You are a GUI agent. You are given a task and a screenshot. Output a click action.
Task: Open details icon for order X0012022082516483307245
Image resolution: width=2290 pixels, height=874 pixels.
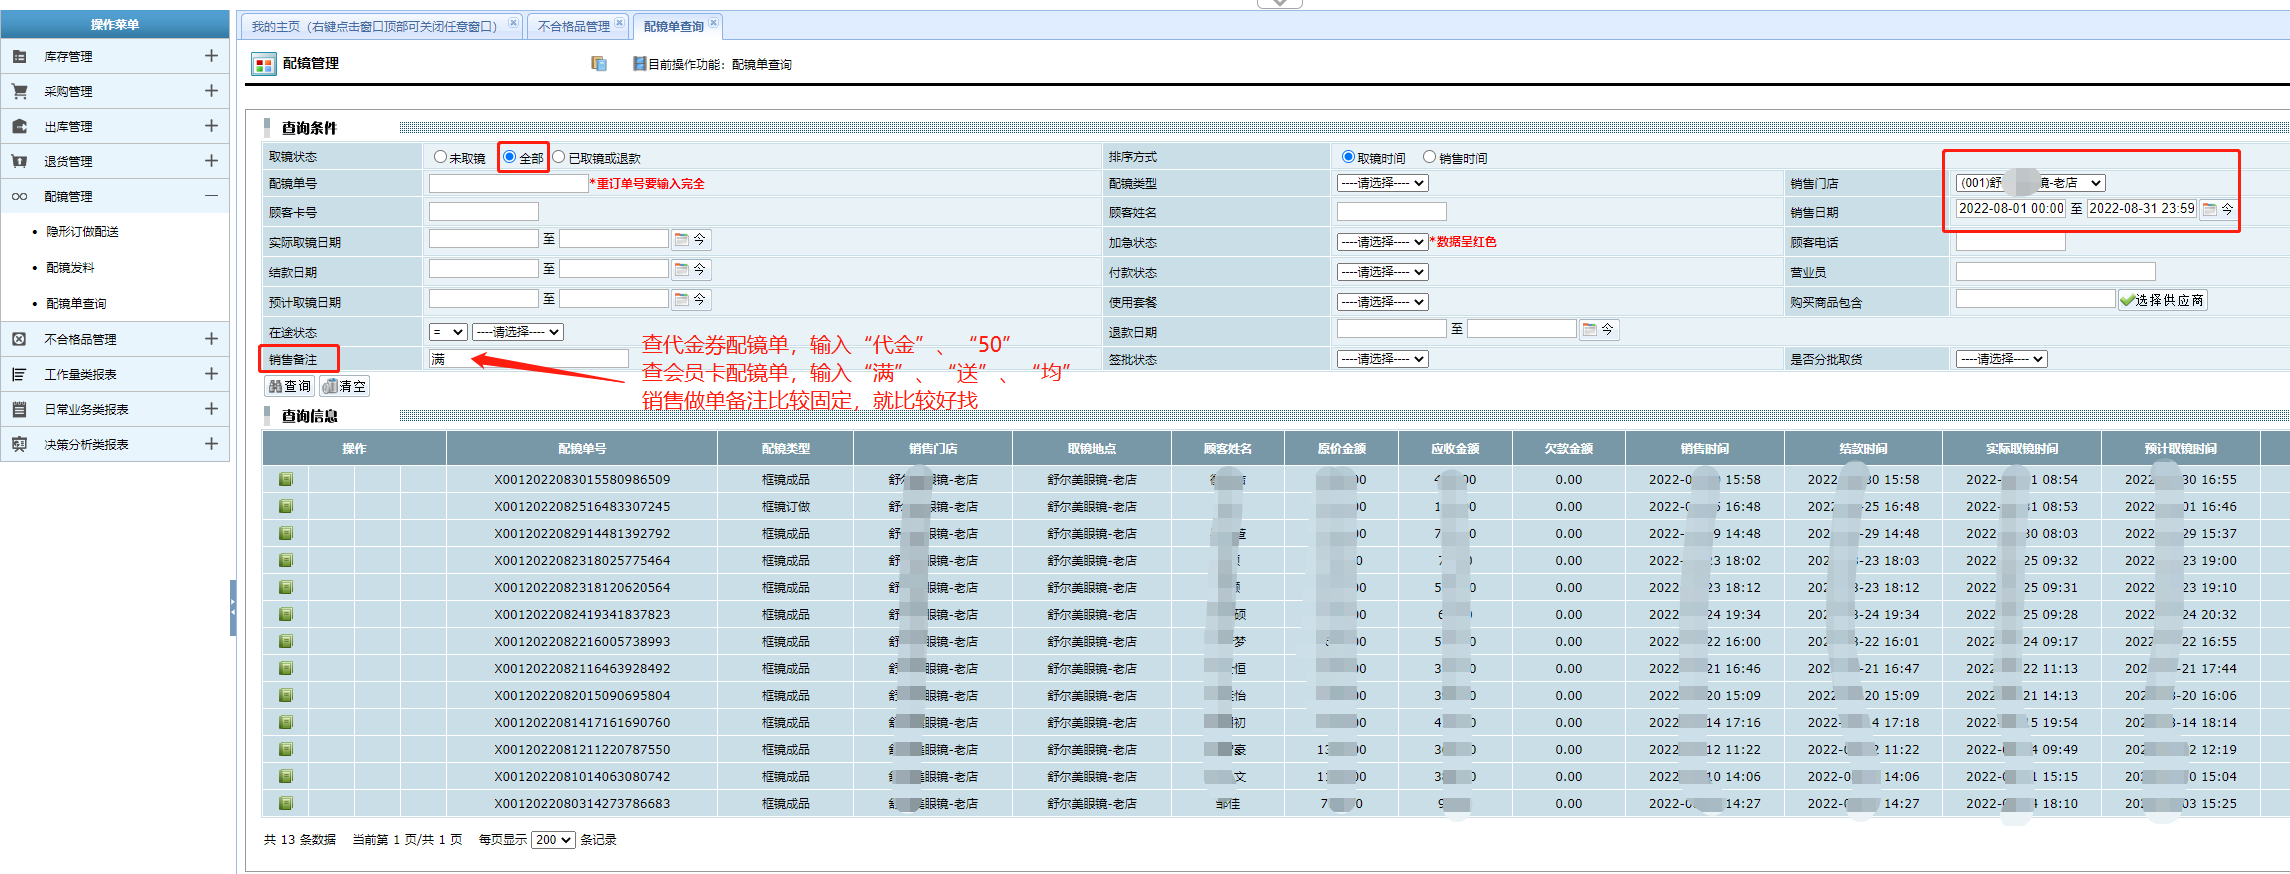pos(286,506)
